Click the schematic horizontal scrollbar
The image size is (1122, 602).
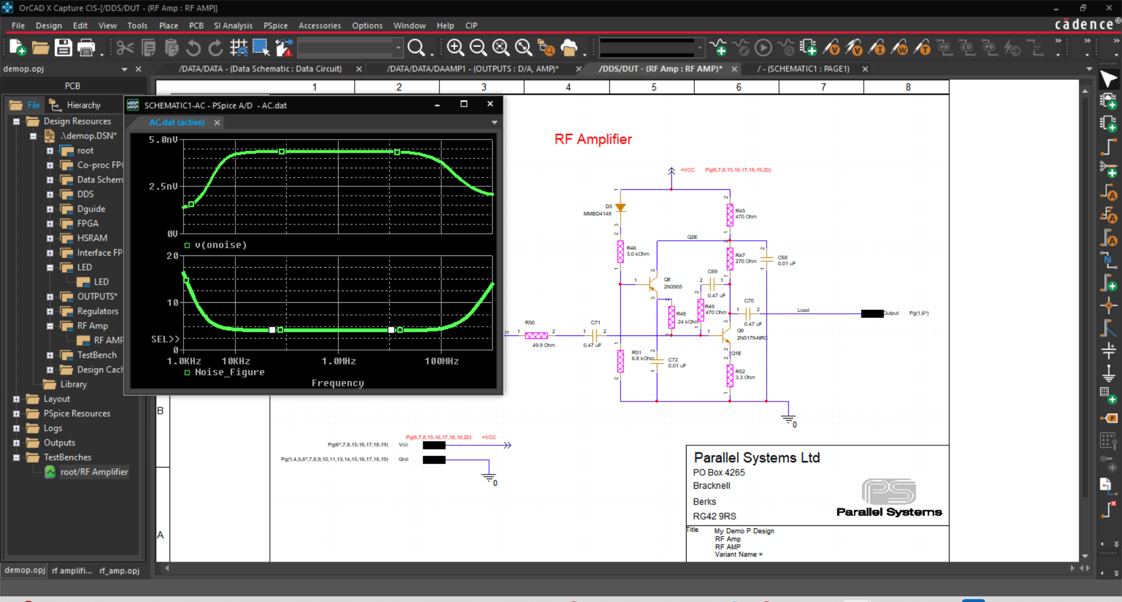[600, 568]
